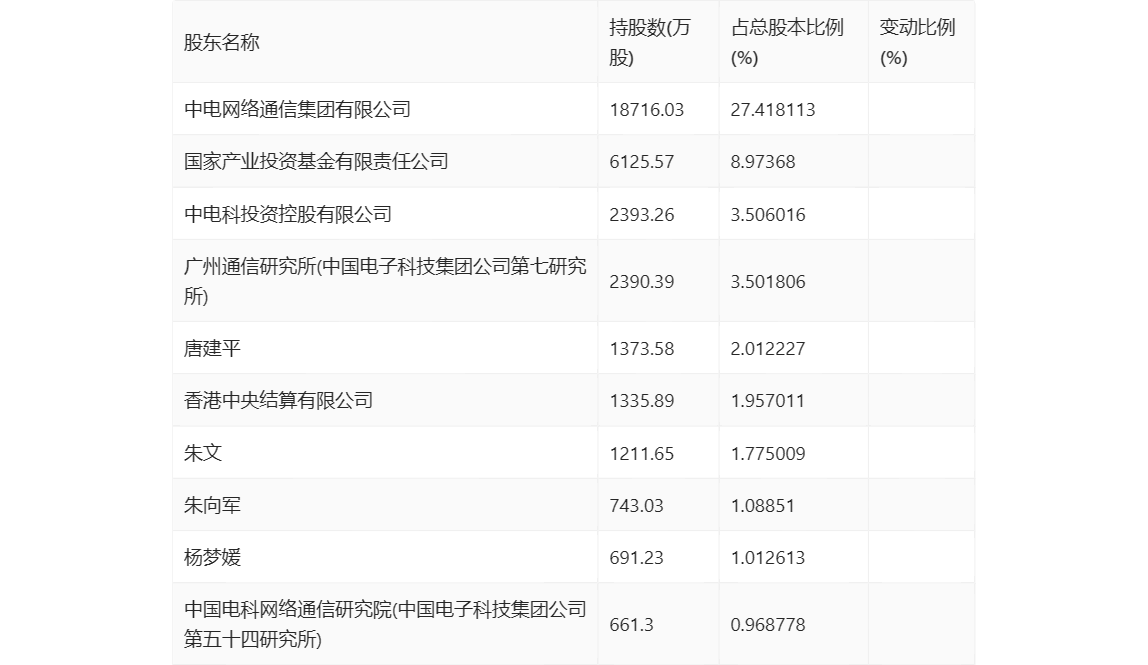
Task: Click the percentage 1.012613
Action: point(767,558)
